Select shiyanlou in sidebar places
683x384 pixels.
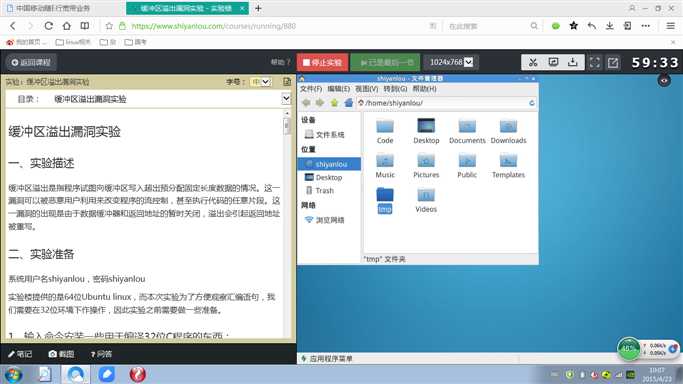[x=329, y=164]
